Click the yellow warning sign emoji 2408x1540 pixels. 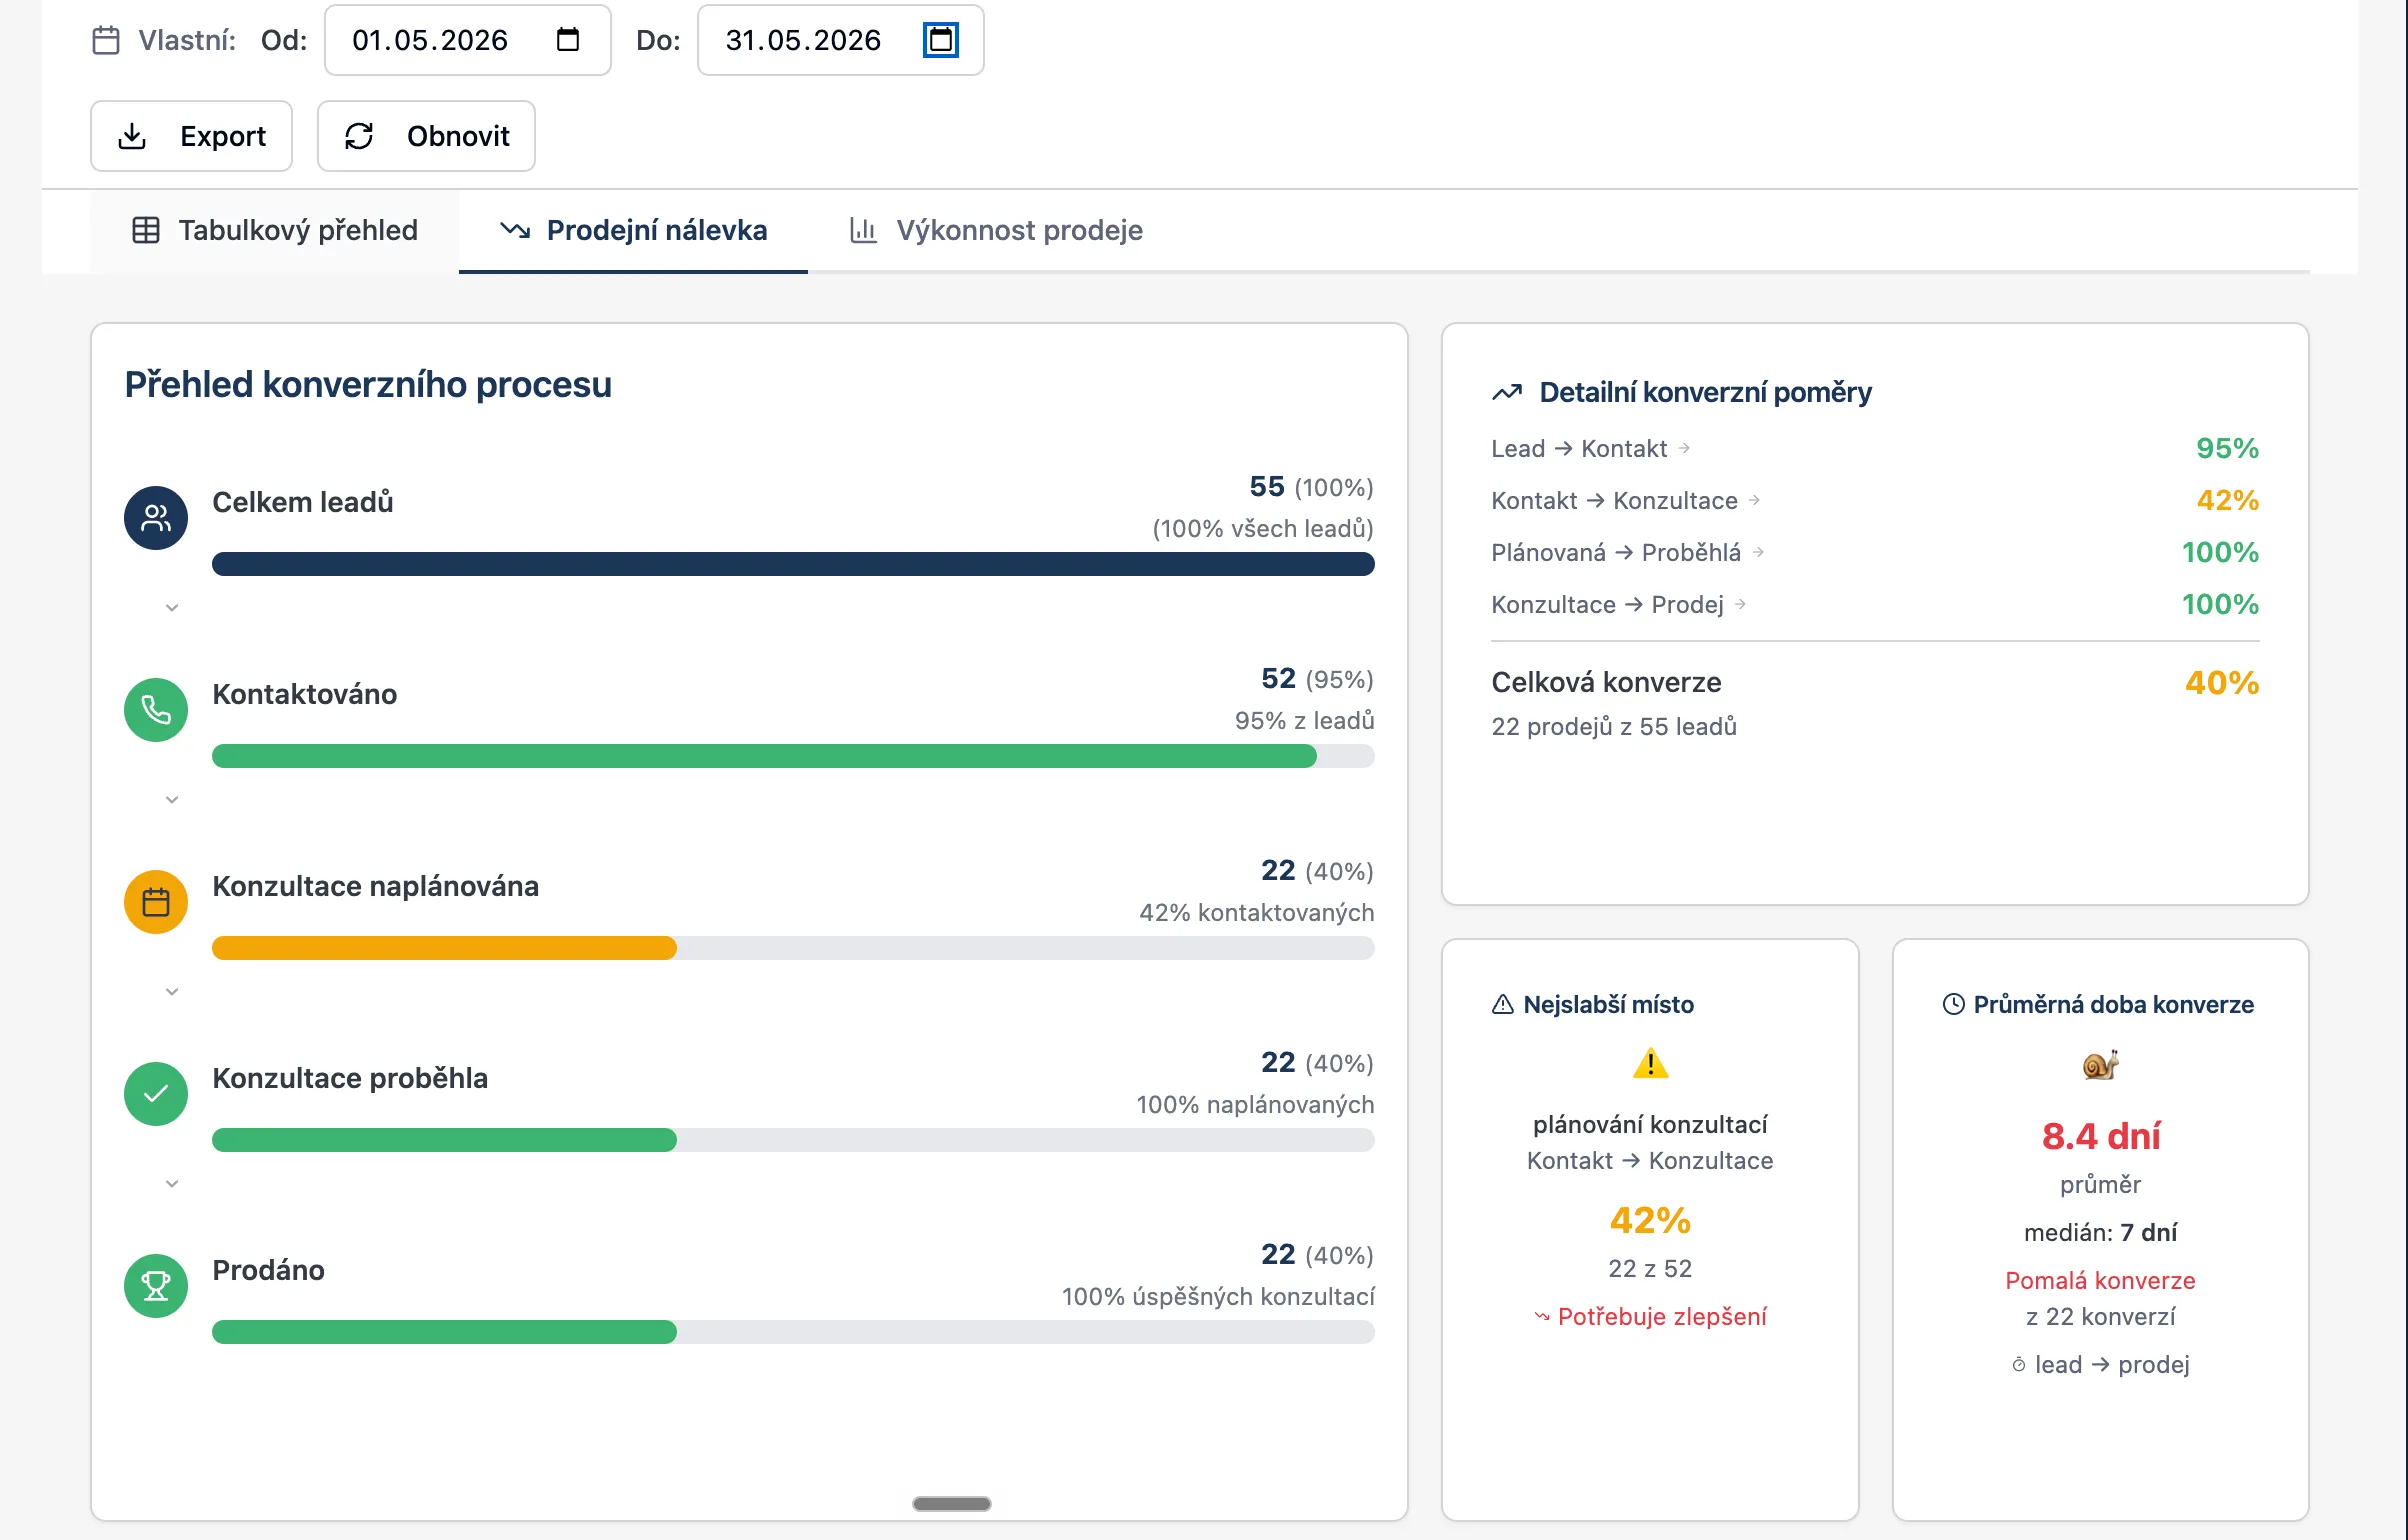point(1650,1064)
